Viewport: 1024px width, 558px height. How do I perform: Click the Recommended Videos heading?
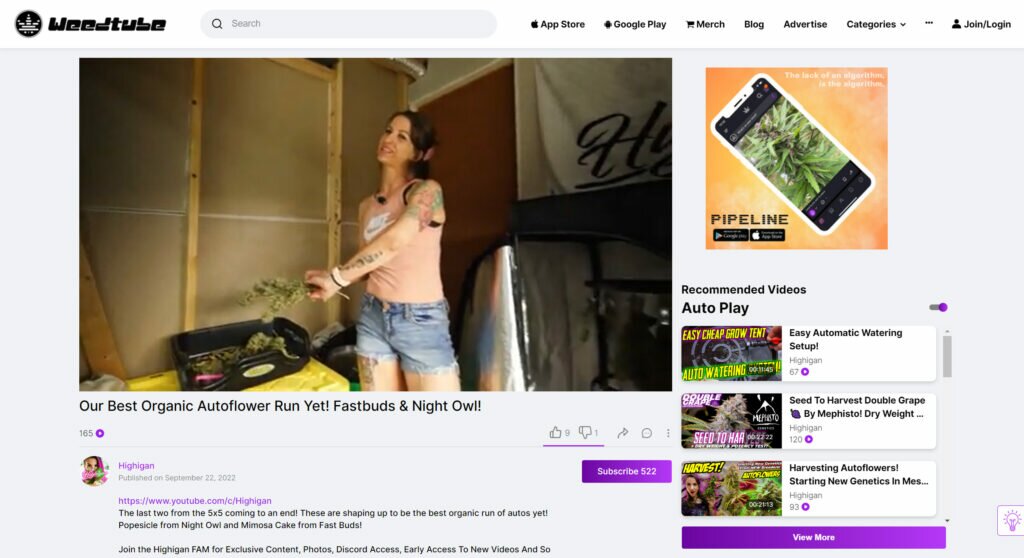click(743, 289)
